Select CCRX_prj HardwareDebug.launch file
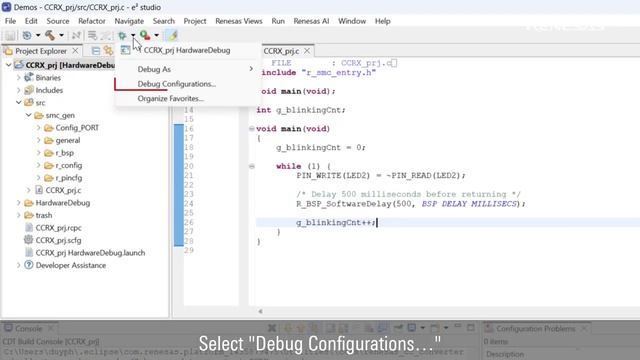The image size is (640, 360). pos(90,253)
